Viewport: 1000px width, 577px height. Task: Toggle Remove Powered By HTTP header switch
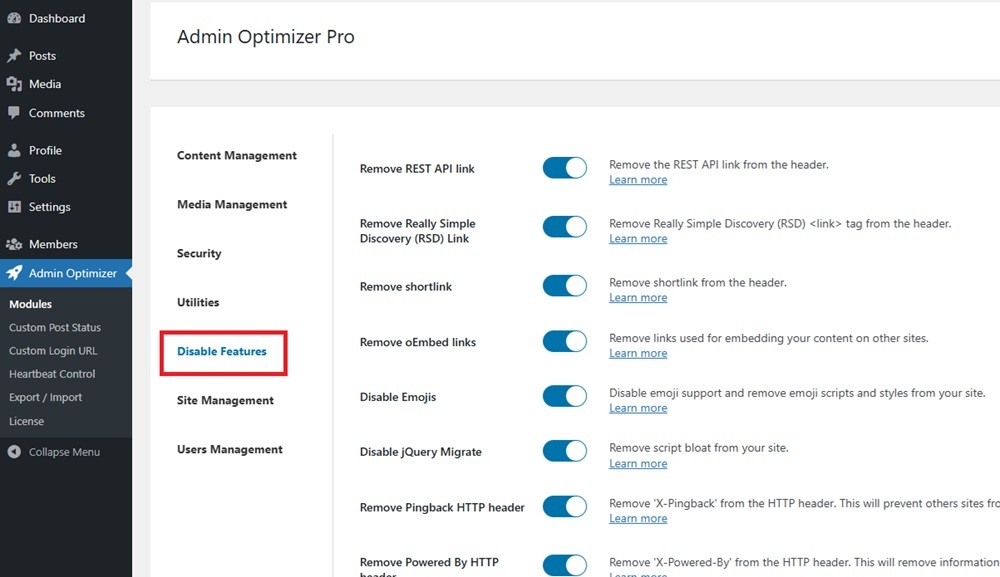pos(564,565)
